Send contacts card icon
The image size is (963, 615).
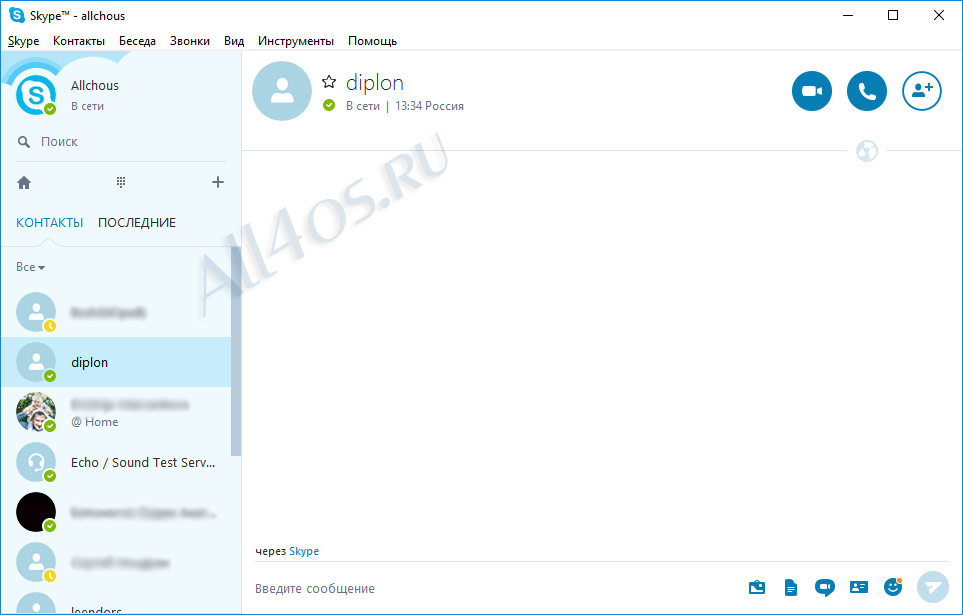[859, 587]
